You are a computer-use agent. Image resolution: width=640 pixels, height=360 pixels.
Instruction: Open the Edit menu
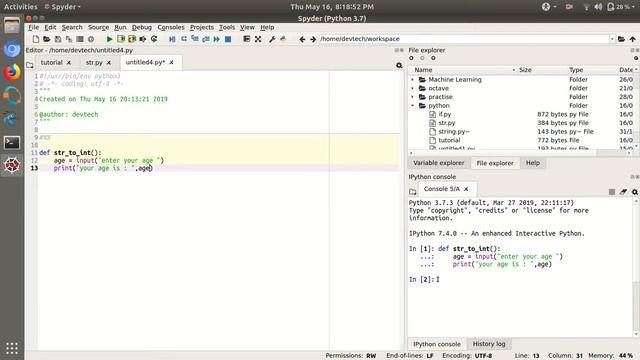tap(50, 27)
